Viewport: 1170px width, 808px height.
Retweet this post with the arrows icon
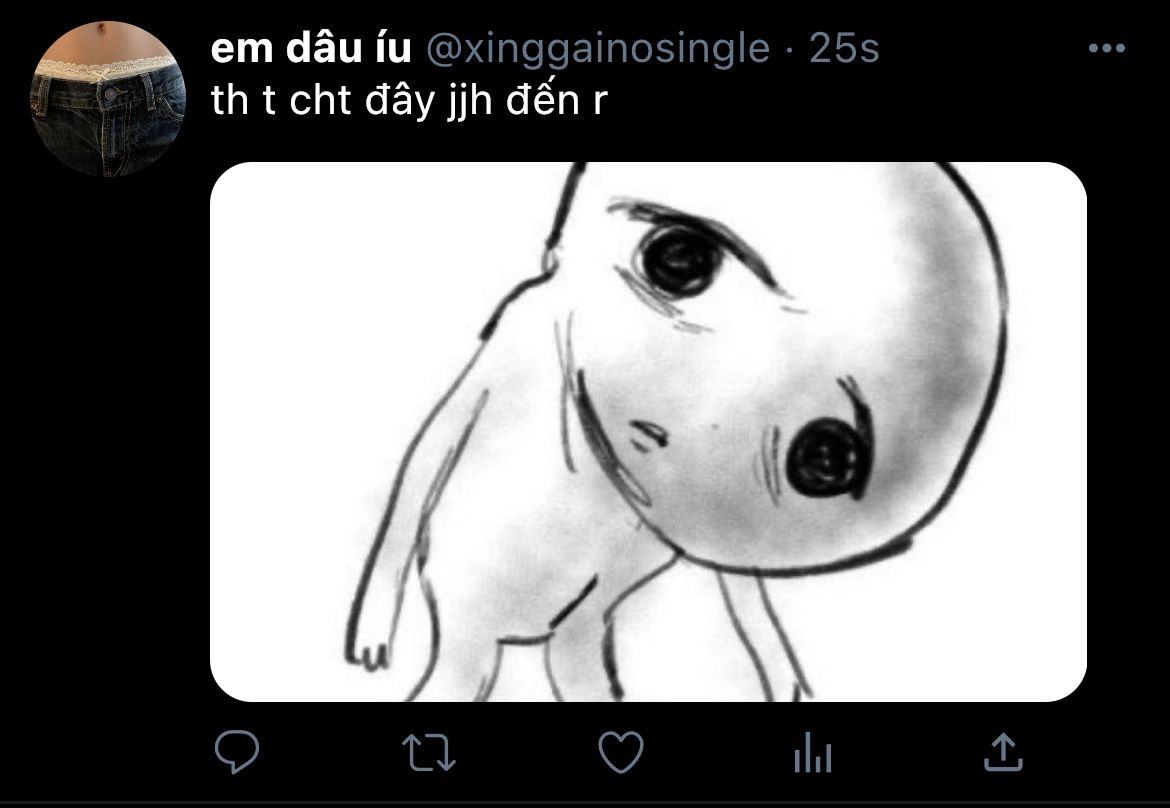point(428,752)
